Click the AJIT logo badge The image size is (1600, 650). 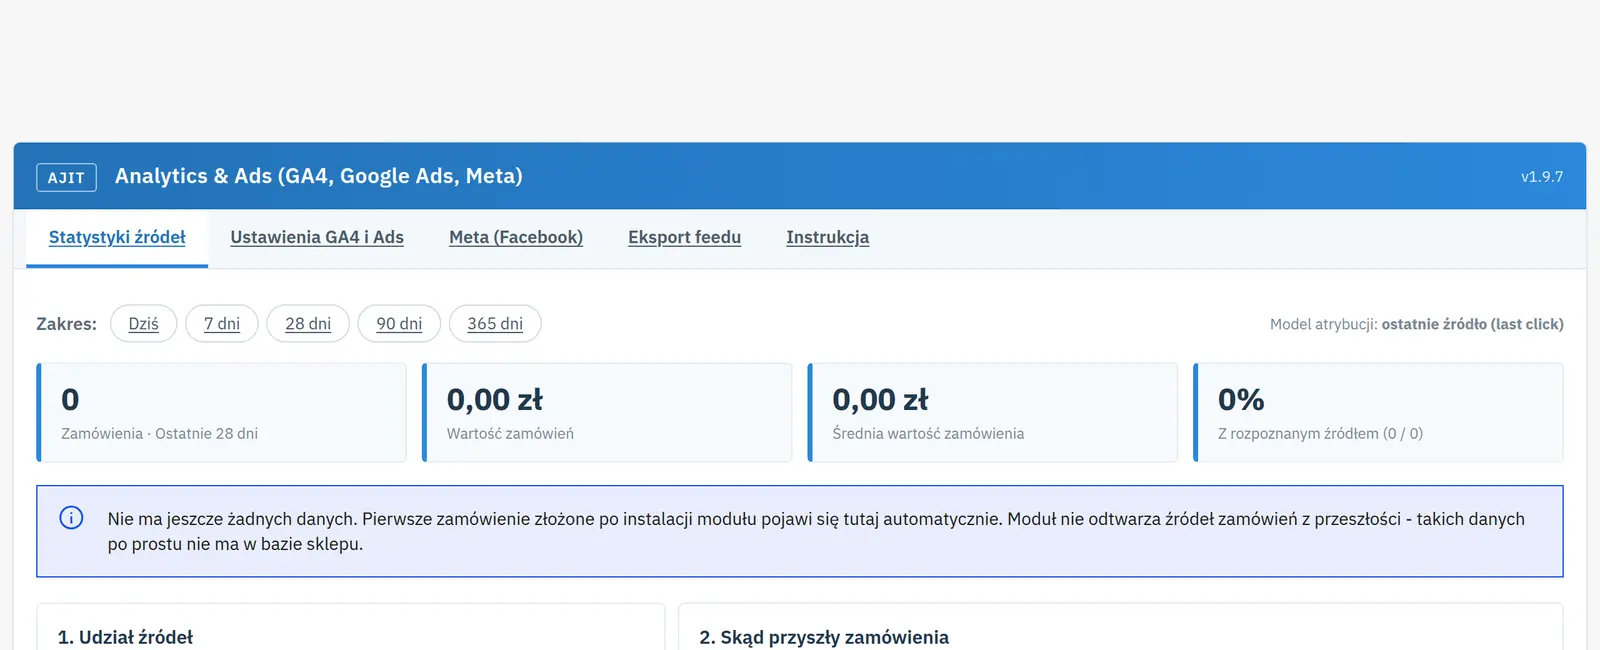pos(67,177)
